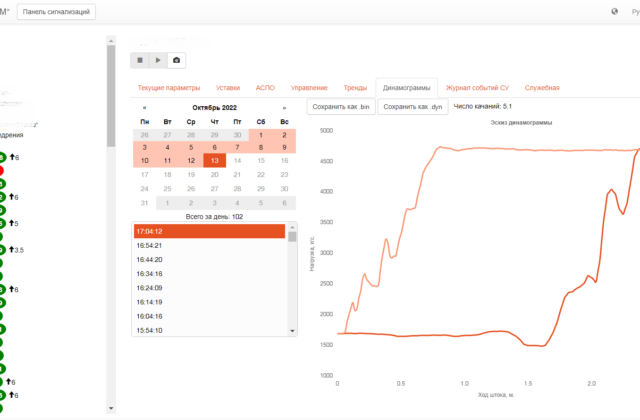Click the play triangle icon
This screenshot has height=420, width=640.
pos(158,60)
